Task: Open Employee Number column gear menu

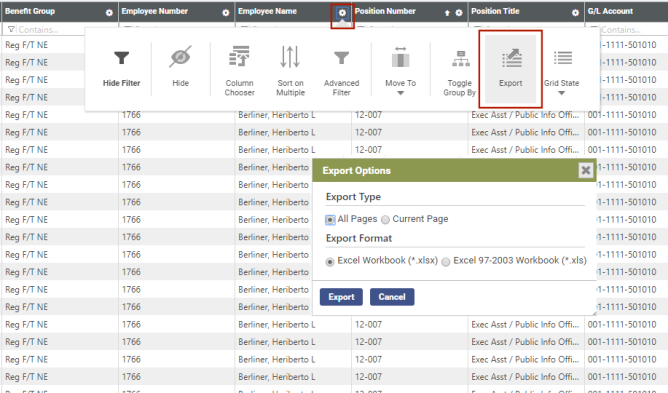Action: coord(226,13)
